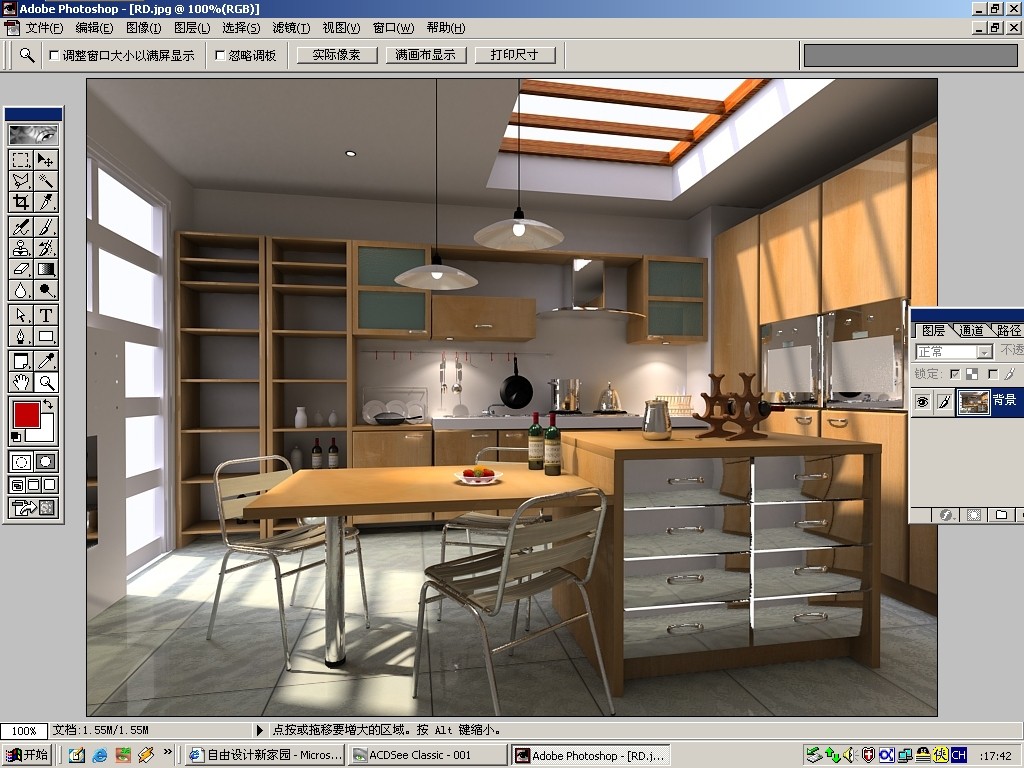This screenshot has height=768, width=1024.
Task: Select the Clone Stamp tool
Action: [21, 248]
